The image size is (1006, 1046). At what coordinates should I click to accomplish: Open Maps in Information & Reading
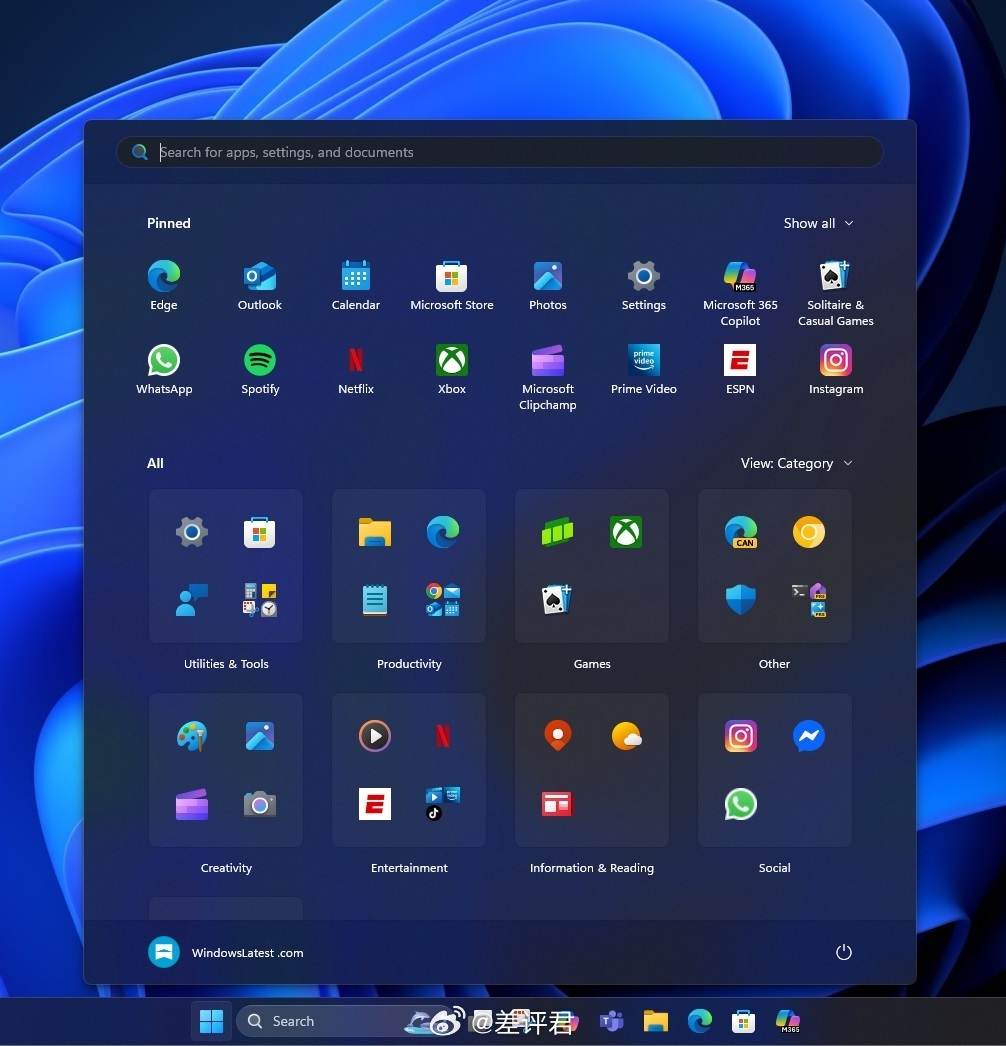(x=558, y=736)
